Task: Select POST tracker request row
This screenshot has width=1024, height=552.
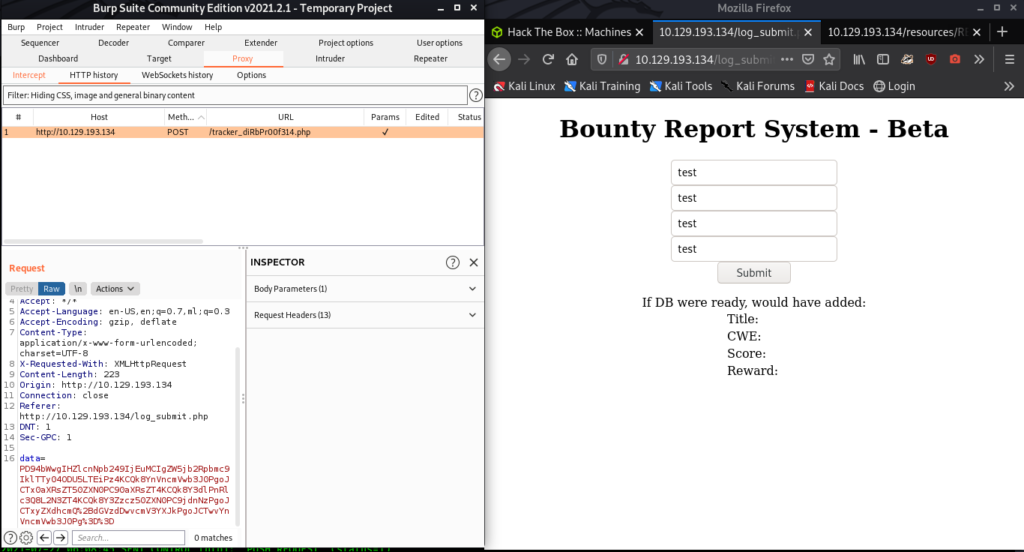Action: point(243,132)
